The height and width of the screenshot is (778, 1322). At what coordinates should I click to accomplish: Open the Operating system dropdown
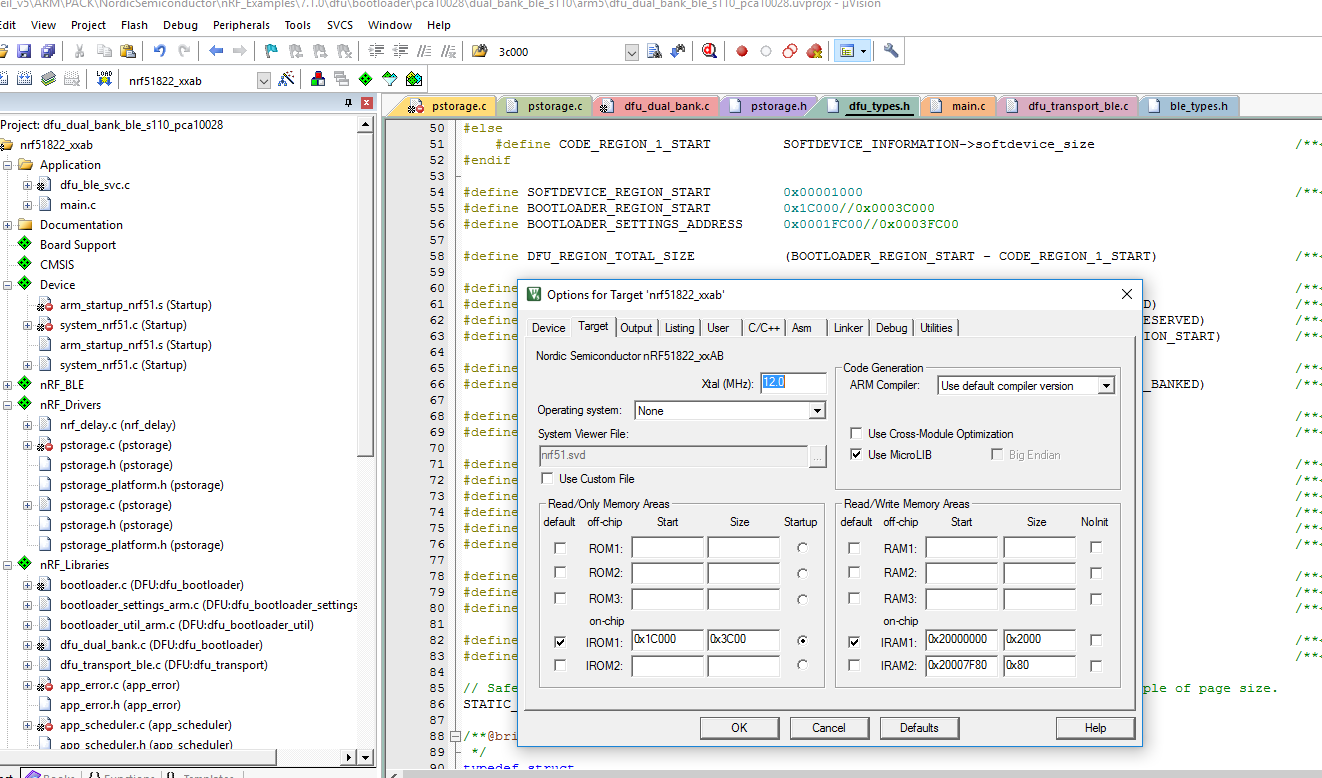(x=817, y=411)
